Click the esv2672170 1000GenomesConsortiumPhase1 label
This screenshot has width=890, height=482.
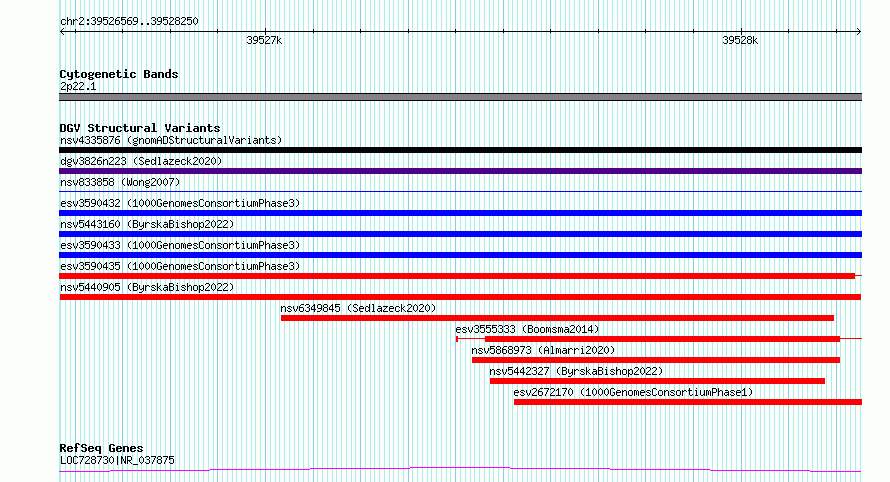click(633, 392)
